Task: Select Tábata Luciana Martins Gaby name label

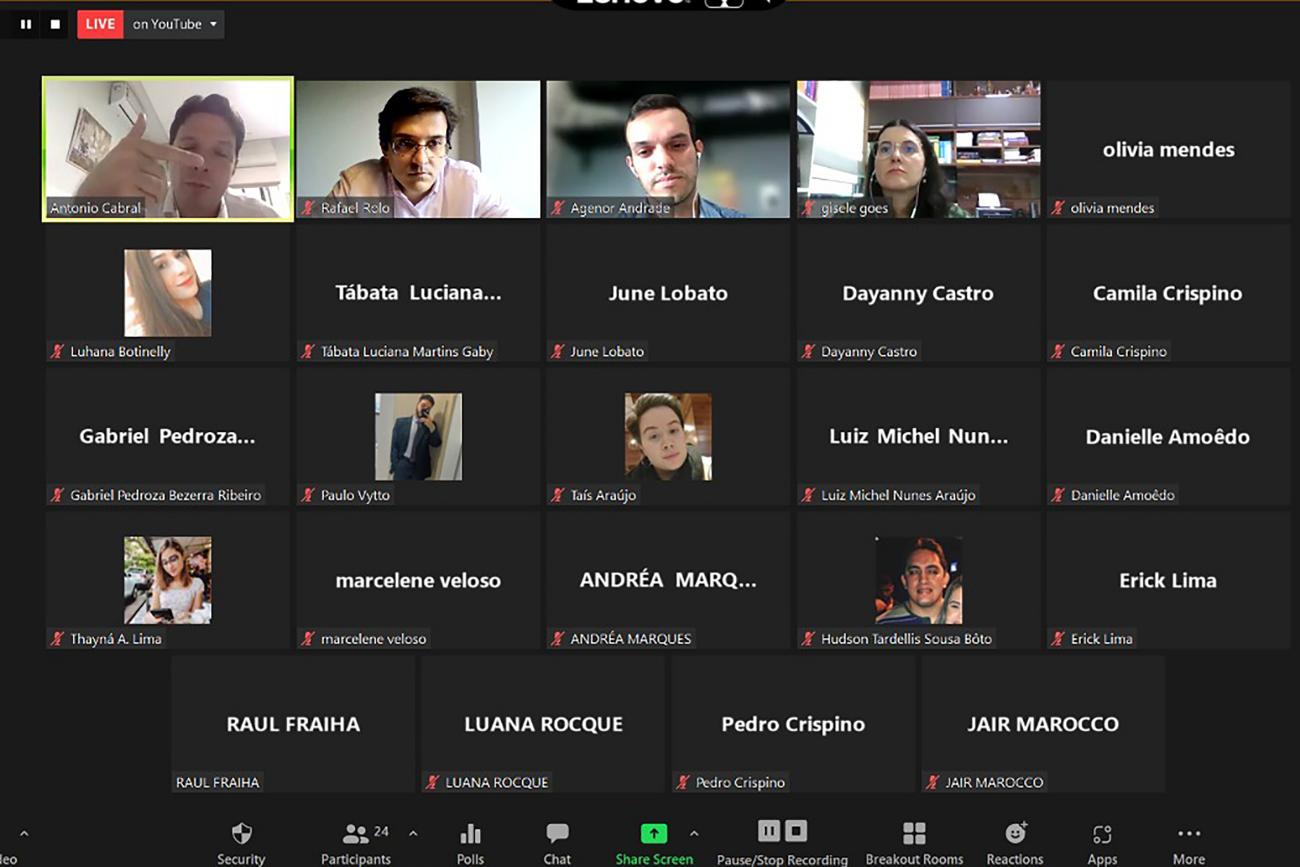Action: (407, 351)
